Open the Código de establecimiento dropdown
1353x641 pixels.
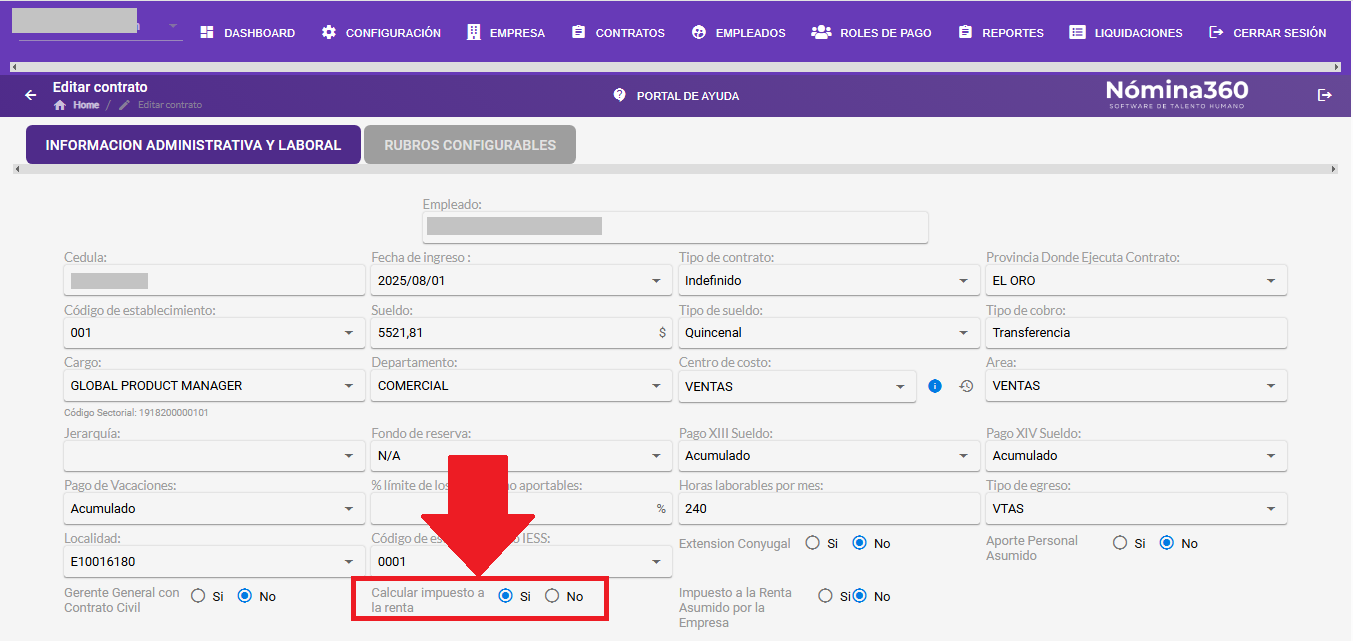[214, 333]
